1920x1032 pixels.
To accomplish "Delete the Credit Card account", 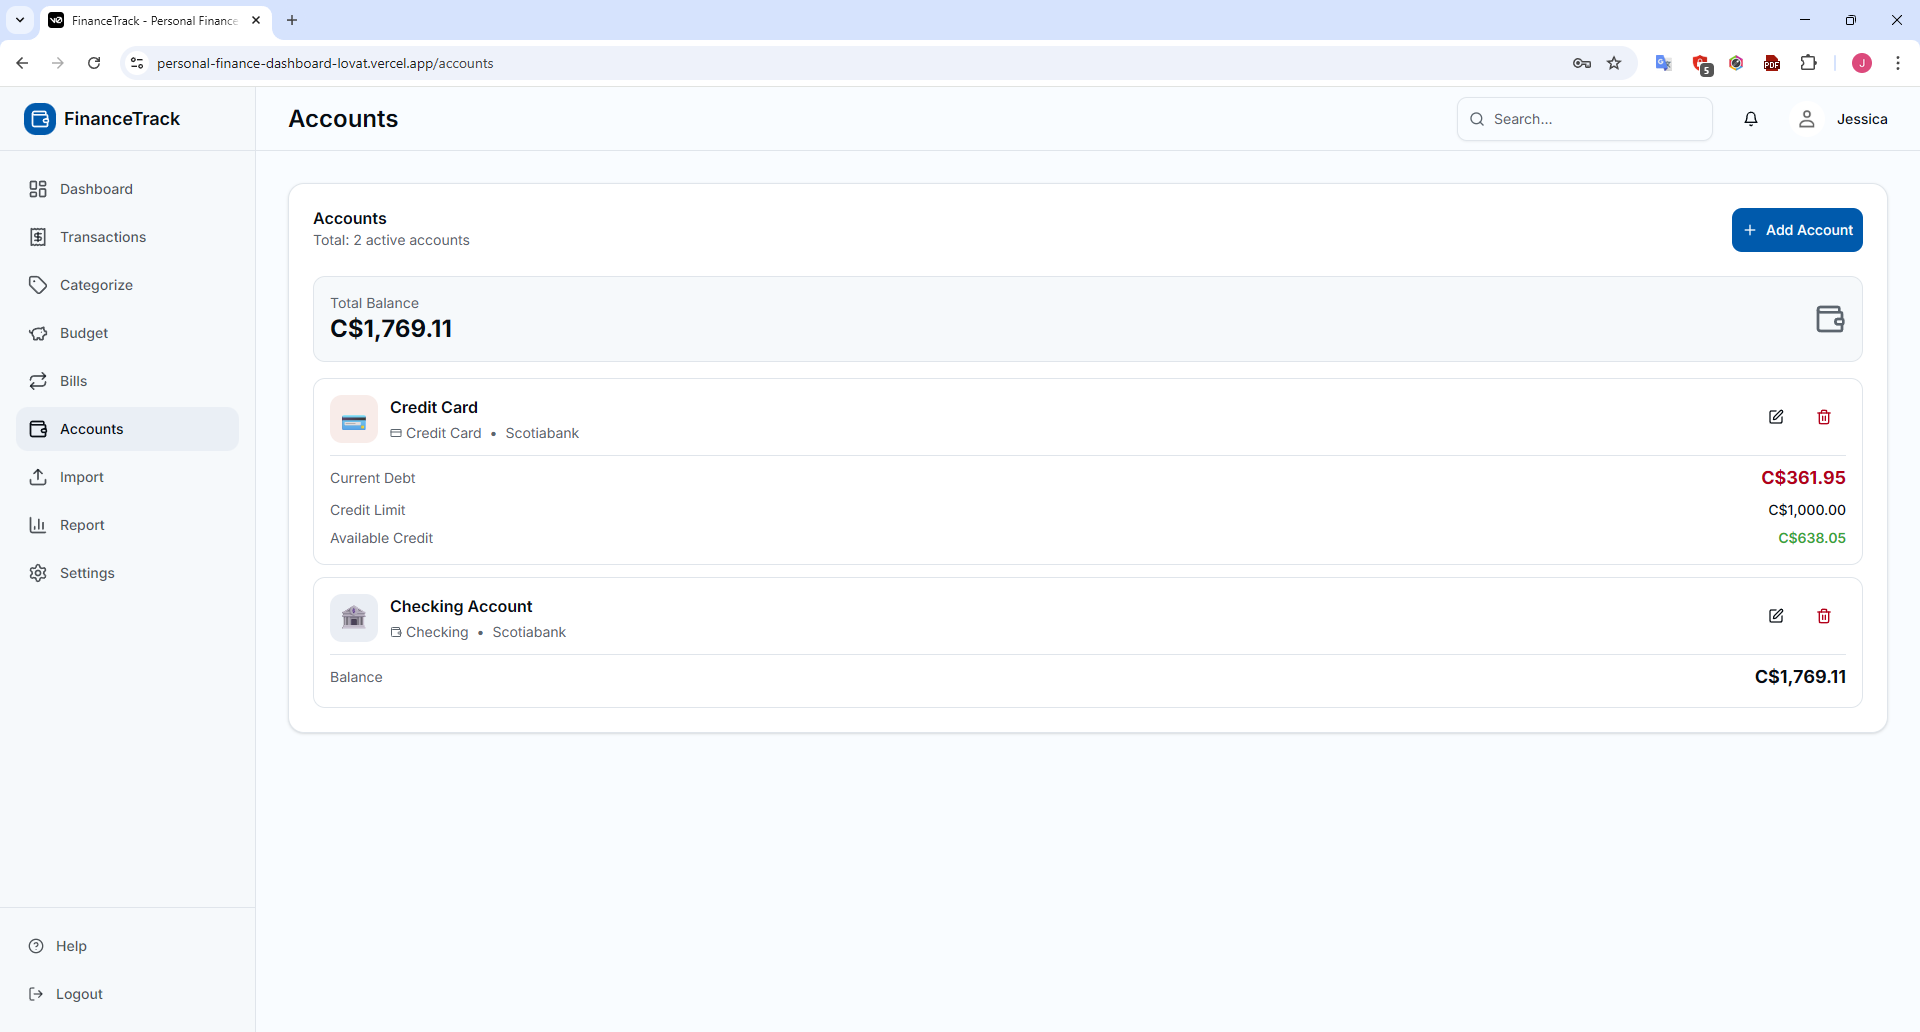I will point(1824,417).
